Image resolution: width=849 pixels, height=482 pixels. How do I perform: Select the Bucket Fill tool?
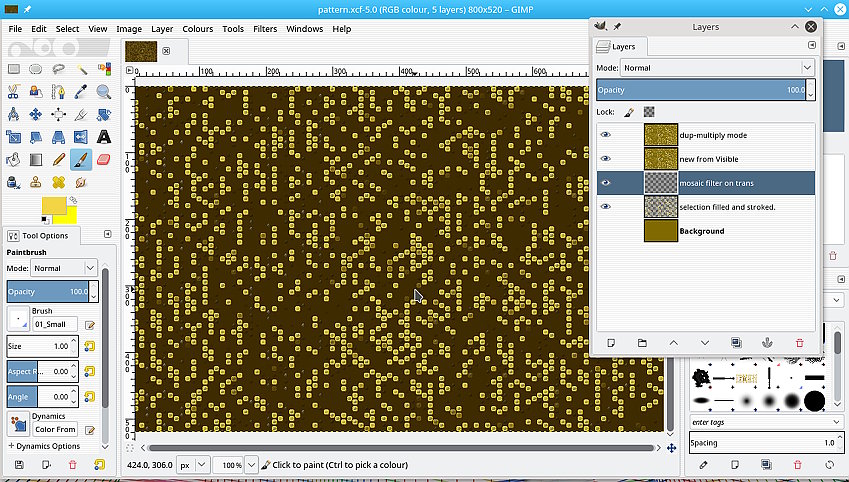point(14,159)
